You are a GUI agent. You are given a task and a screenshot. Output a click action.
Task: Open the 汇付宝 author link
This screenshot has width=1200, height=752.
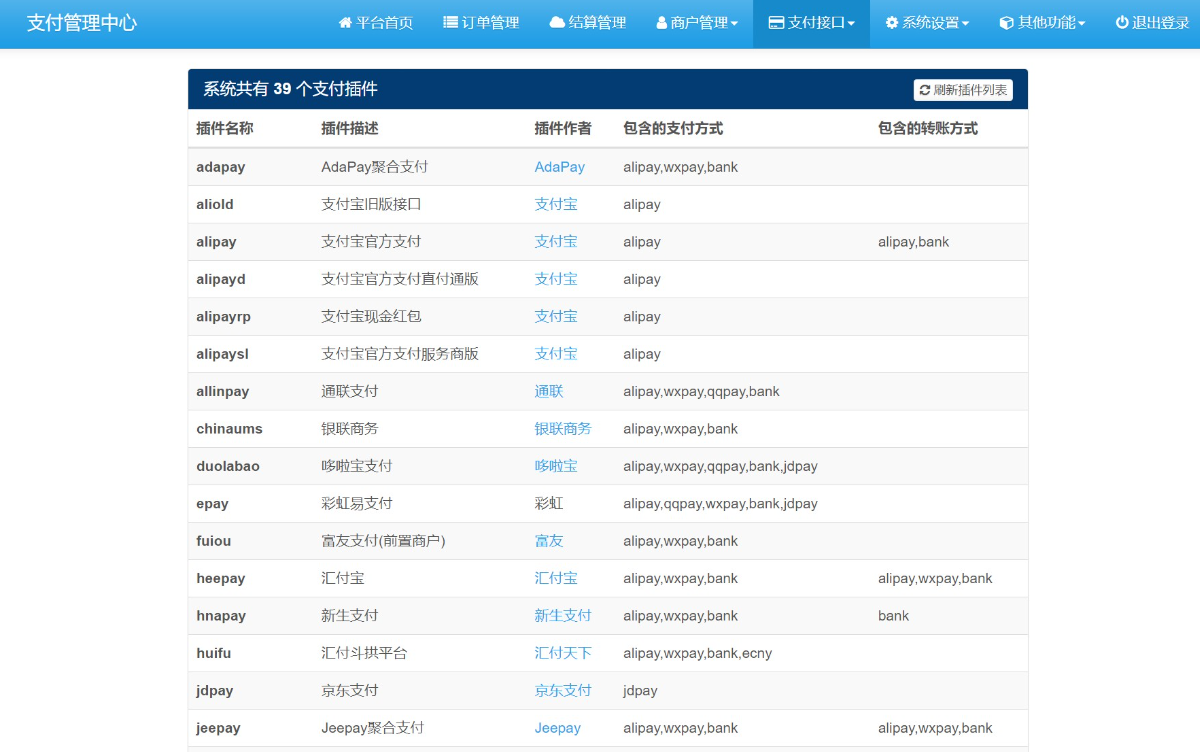pyautogui.click(x=556, y=578)
